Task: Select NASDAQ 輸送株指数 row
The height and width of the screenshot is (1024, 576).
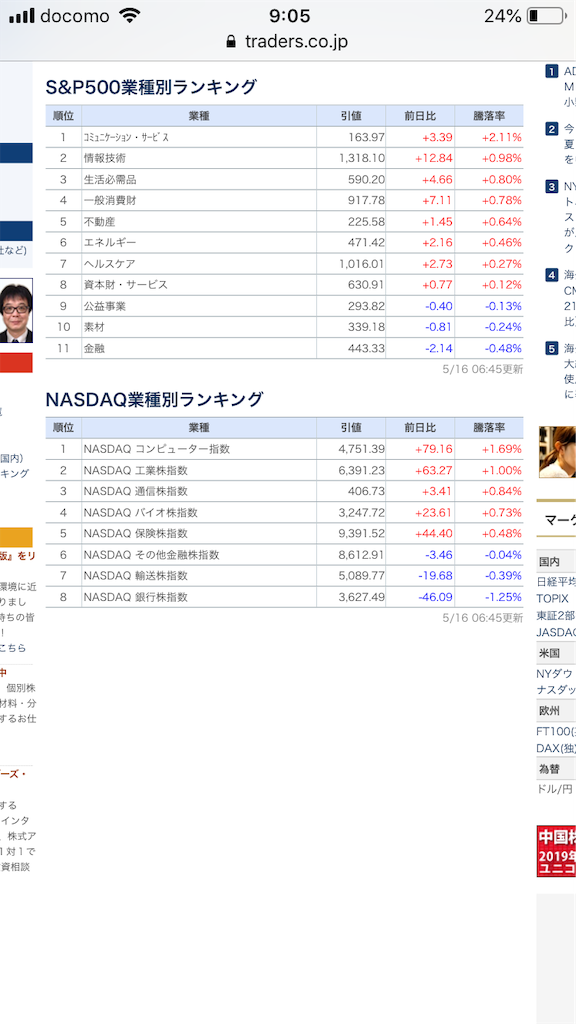Action: [x=284, y=576]
